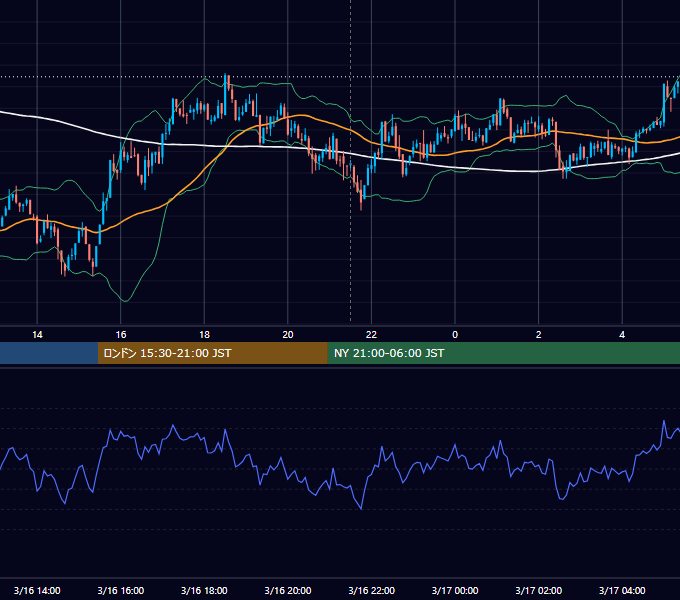The width and height of the screenshot is (680, 600).
Task: Click the 16 hour label on price axis
Action: pyautogui.click(x=121, y=335)
